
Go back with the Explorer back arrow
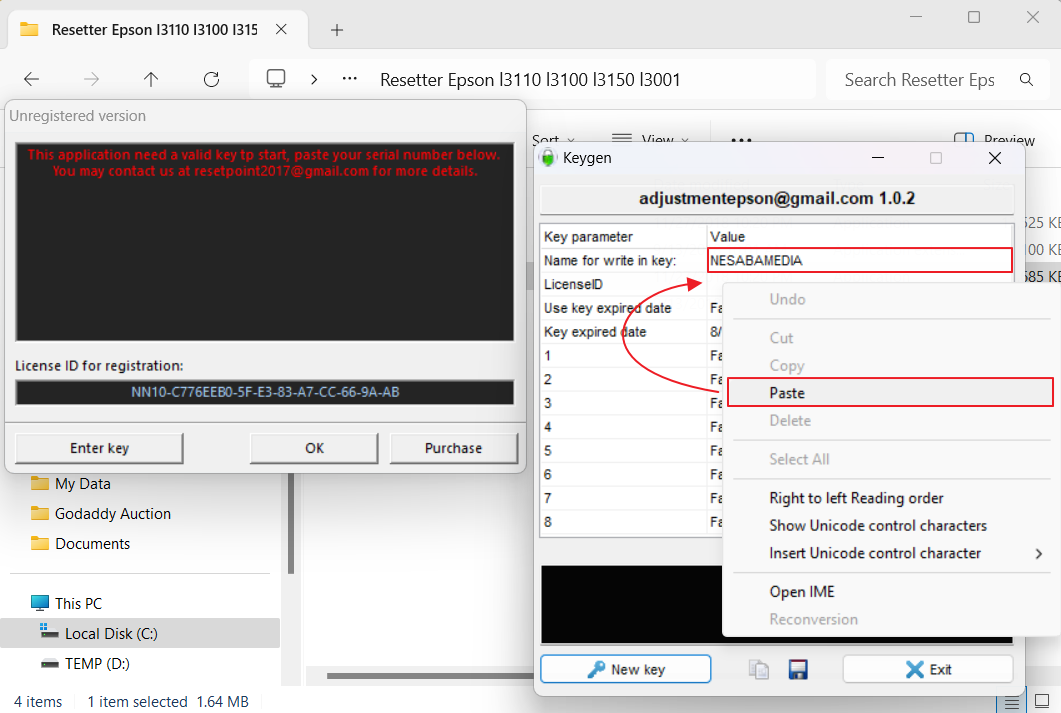point(32,80)
